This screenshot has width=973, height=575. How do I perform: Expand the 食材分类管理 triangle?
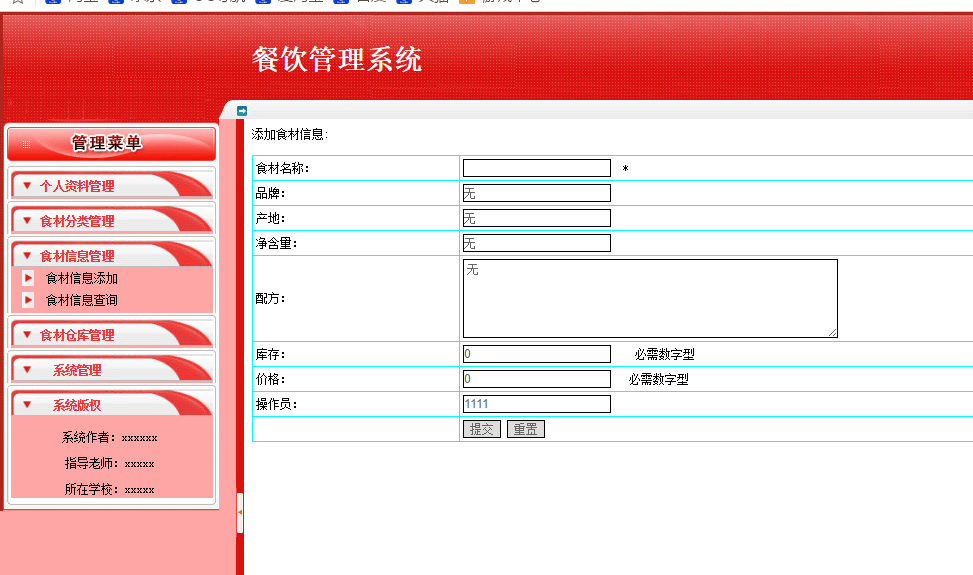click(27, 220)
